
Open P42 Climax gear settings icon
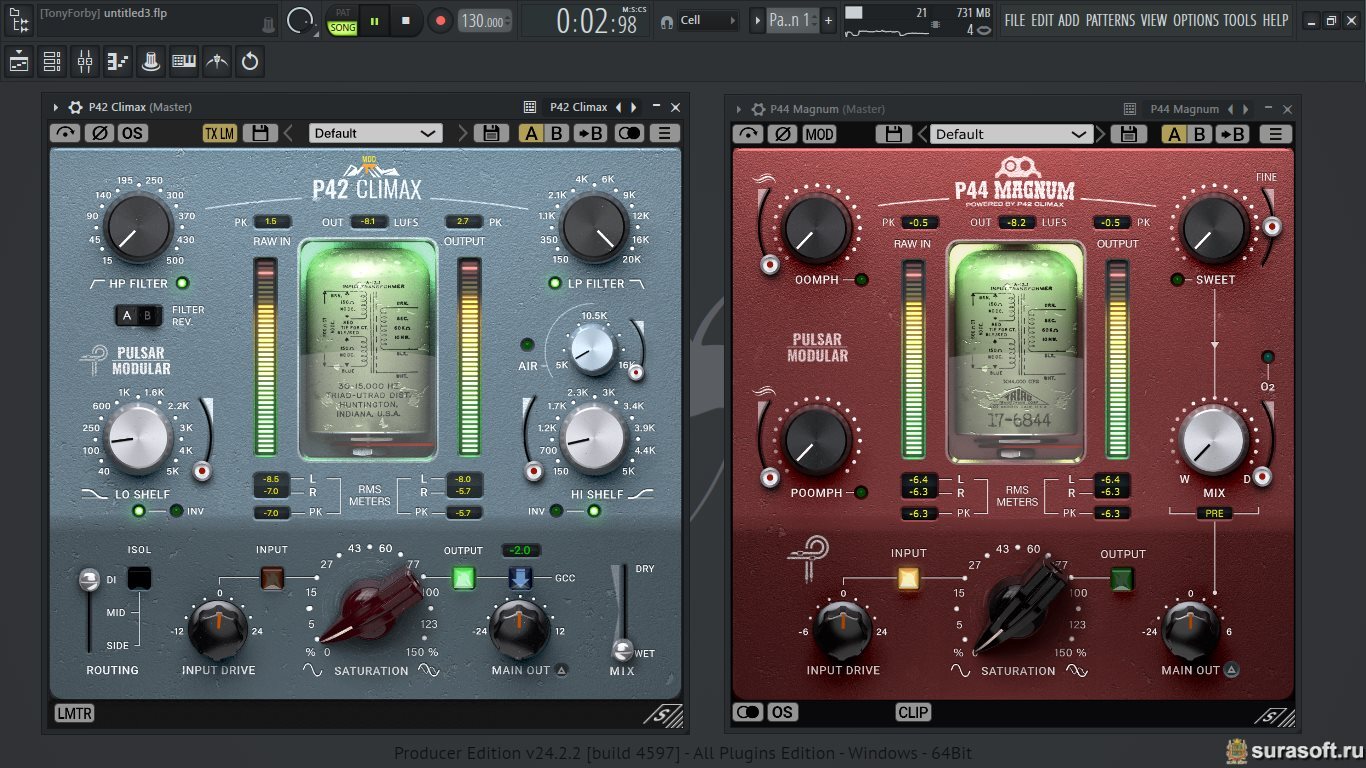coord(75,107)
